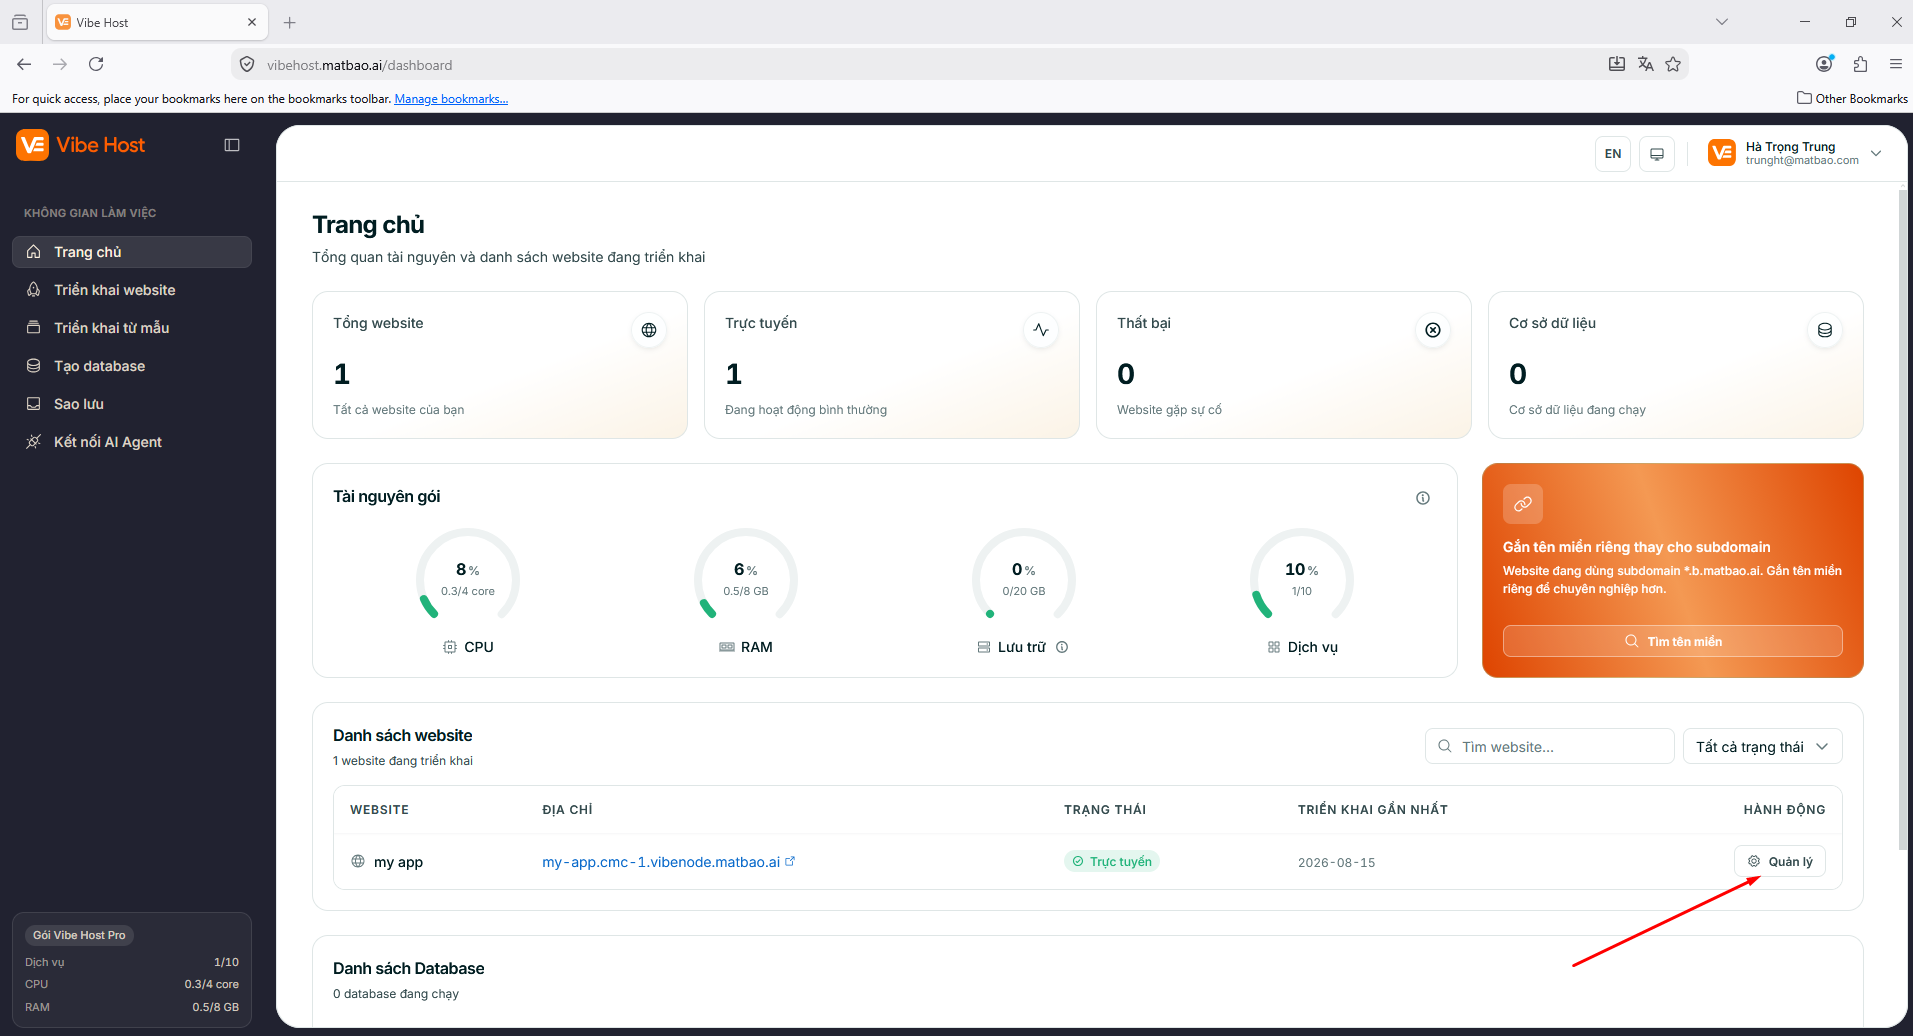
Task: Open Triển khai website in sidebar
Action: point(132,290)
